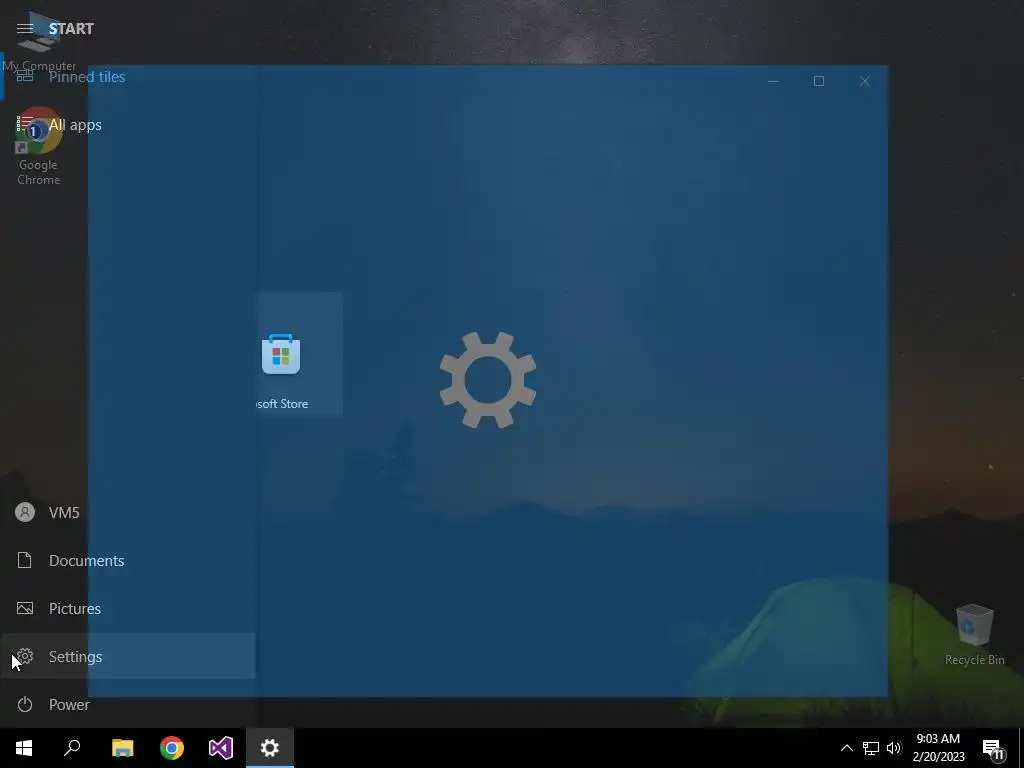Close the loading Settings window
The width and height of the screenshot is (1024, 768).
pyautogui.click(x=865, y=81)
